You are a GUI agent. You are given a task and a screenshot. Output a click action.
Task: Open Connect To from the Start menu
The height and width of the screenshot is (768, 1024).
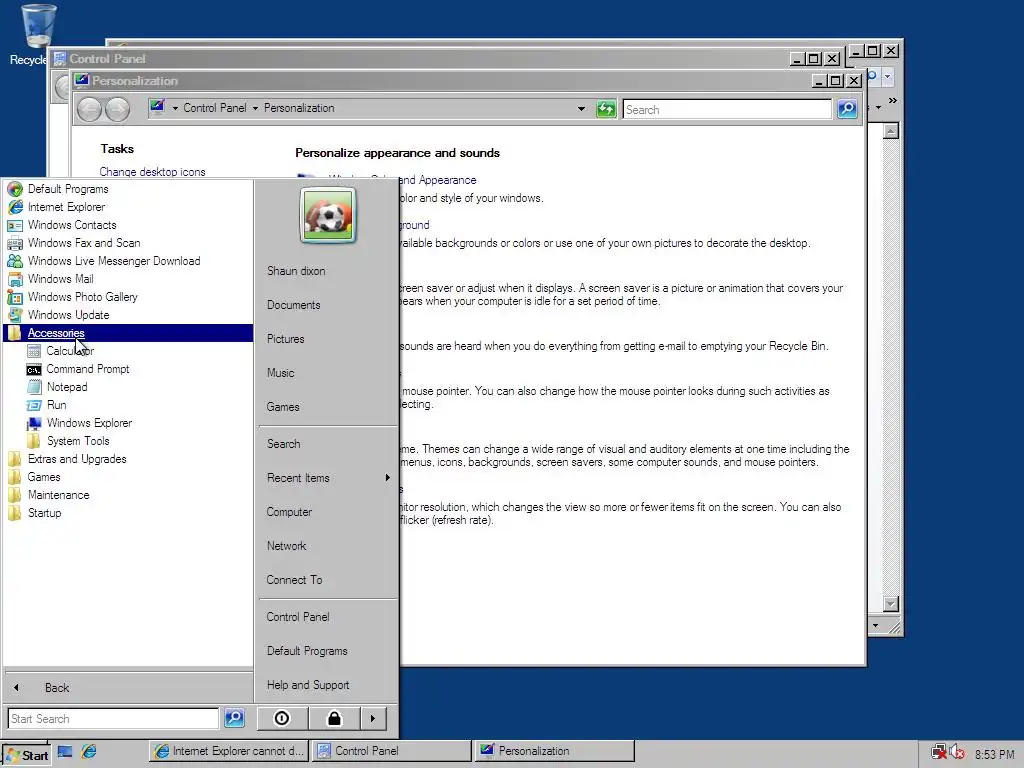(294, 580)
